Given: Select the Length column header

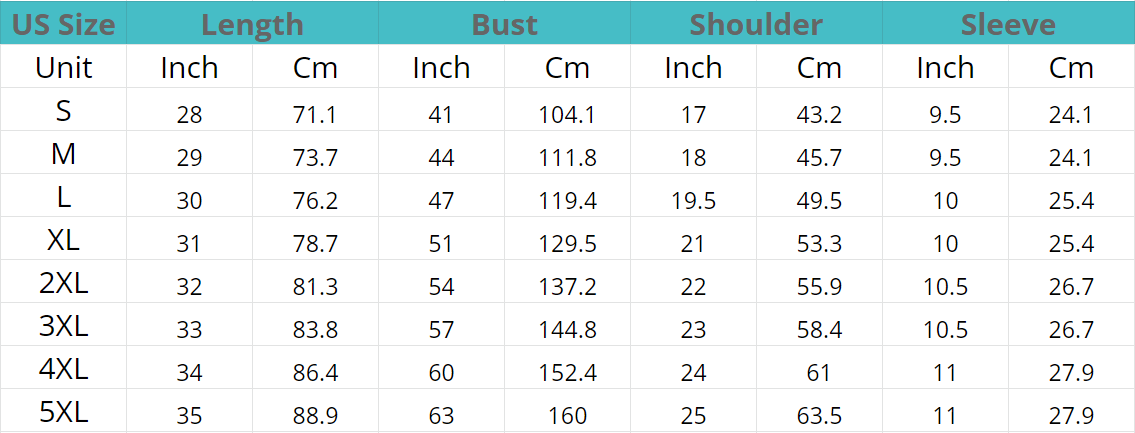Looking at the screenshot, I should pos(252,25).
